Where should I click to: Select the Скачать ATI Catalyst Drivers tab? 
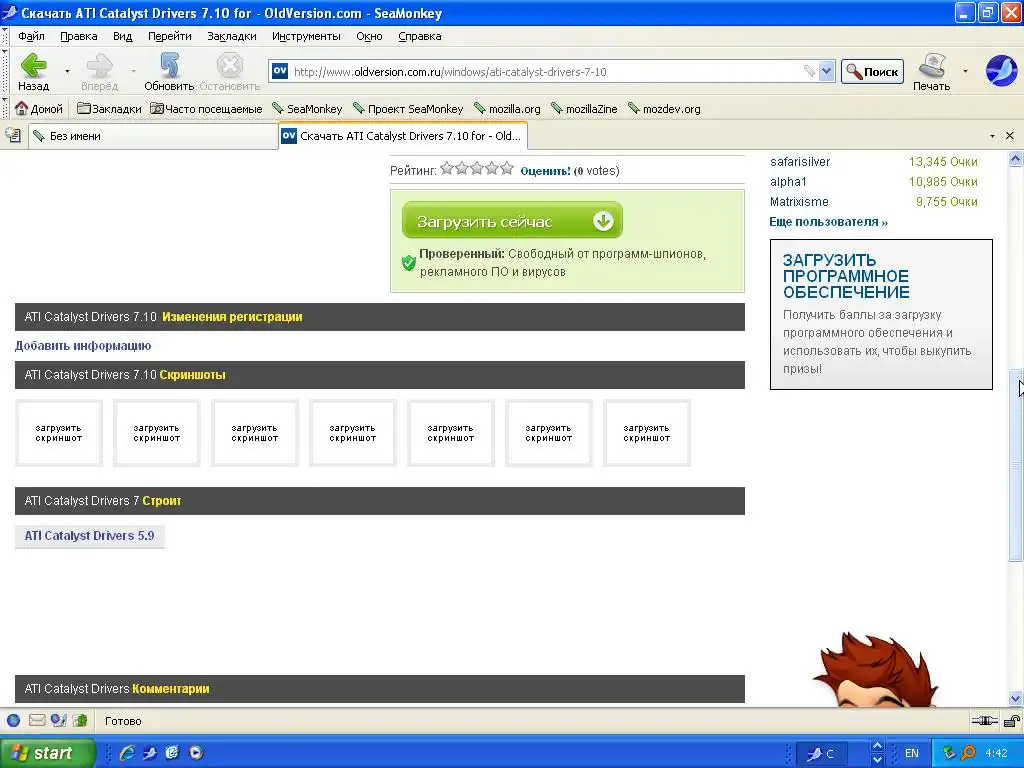click(x=403, y=136)
